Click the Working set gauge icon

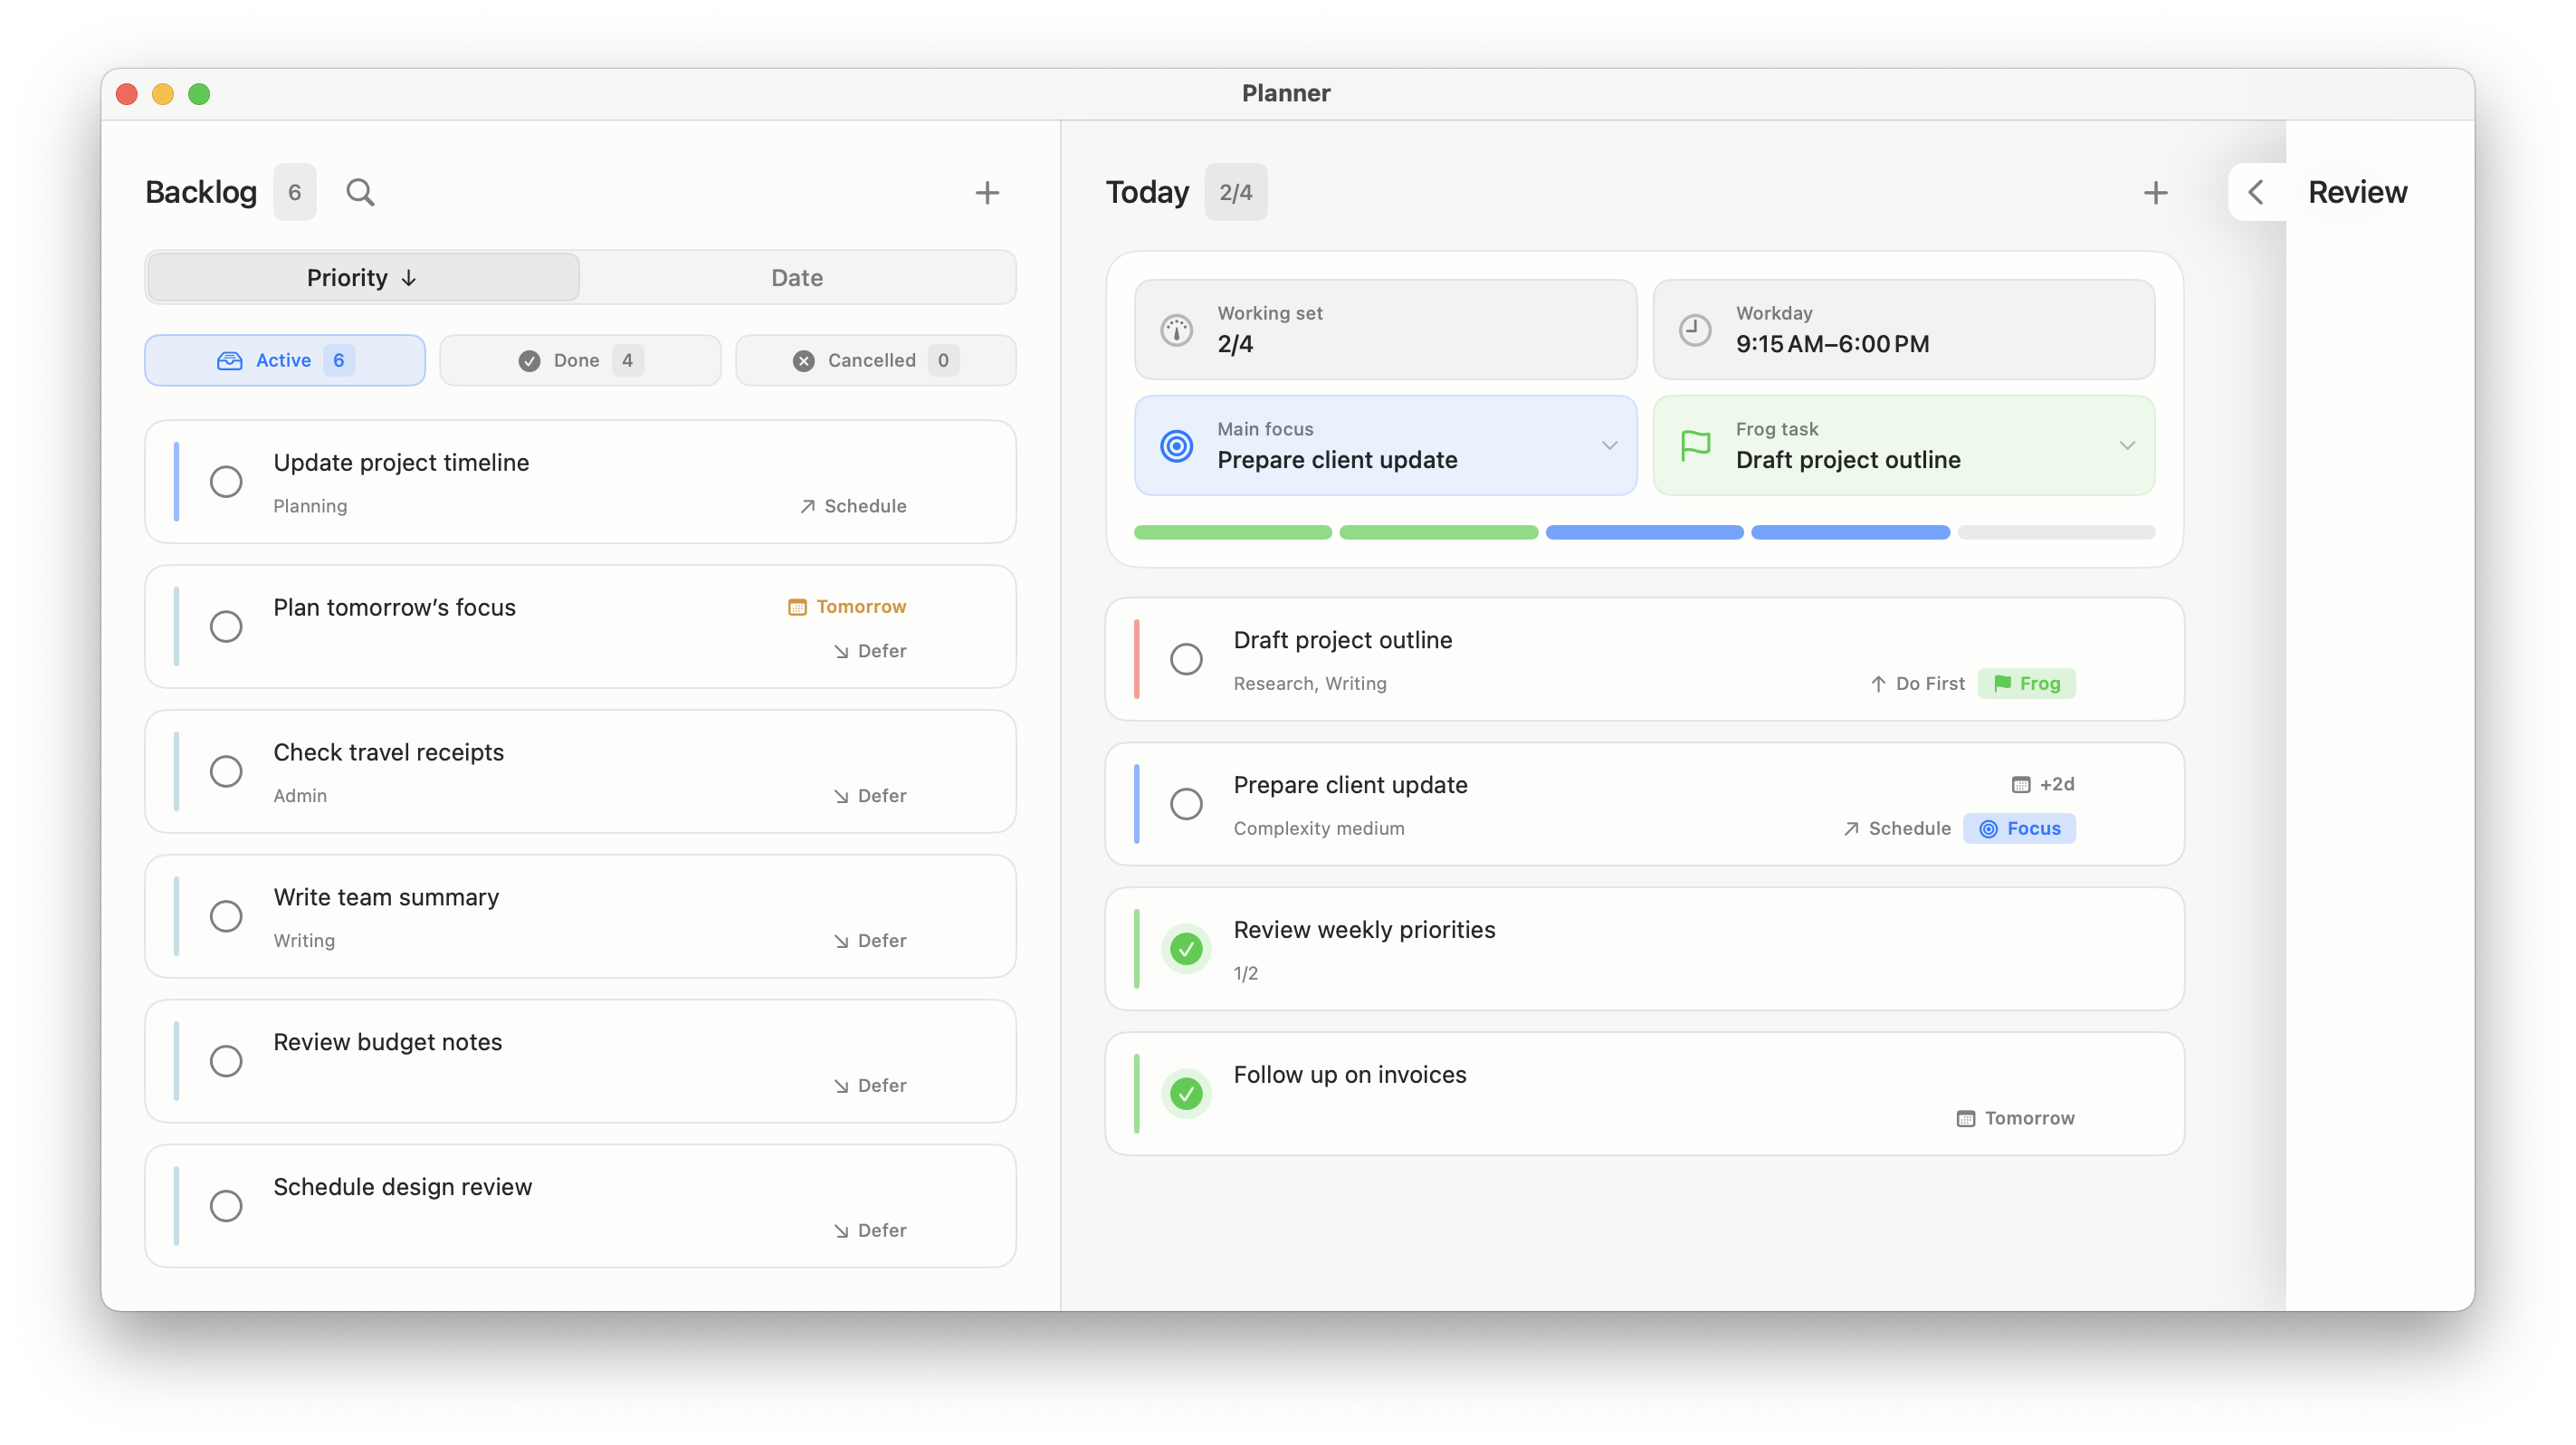[1176, 329]
